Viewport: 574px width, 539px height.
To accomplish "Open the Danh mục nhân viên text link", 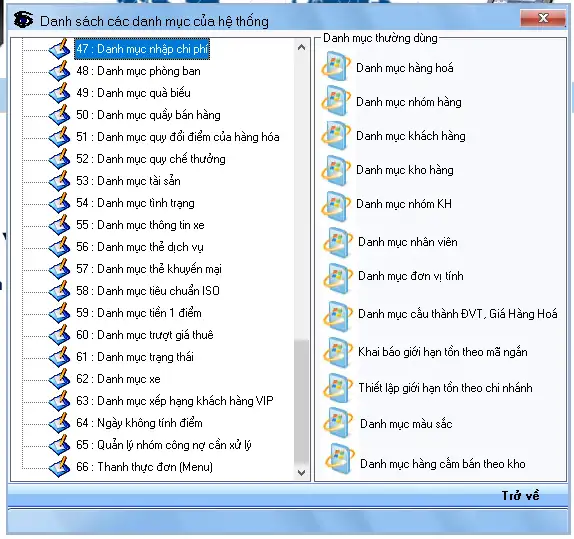I will tap(407, 242).
